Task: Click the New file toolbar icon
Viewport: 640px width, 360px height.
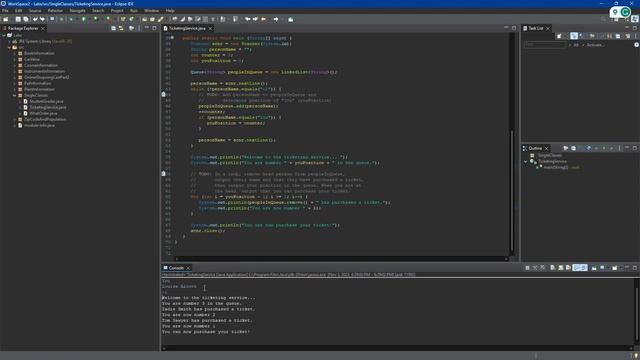Action: tap(5, 19)
